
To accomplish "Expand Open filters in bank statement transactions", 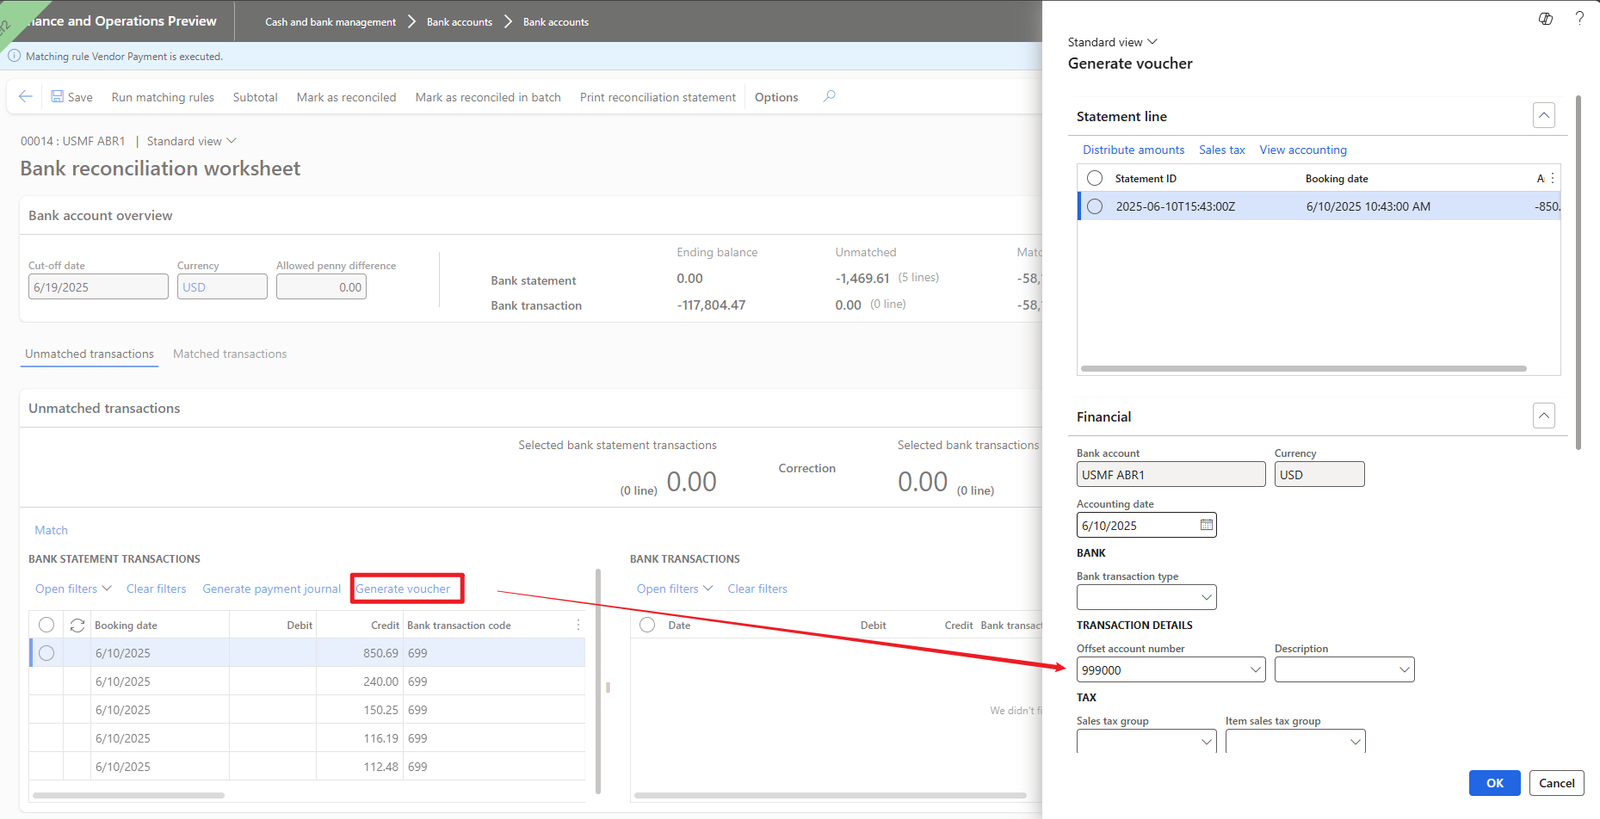I will click(73, 589).
